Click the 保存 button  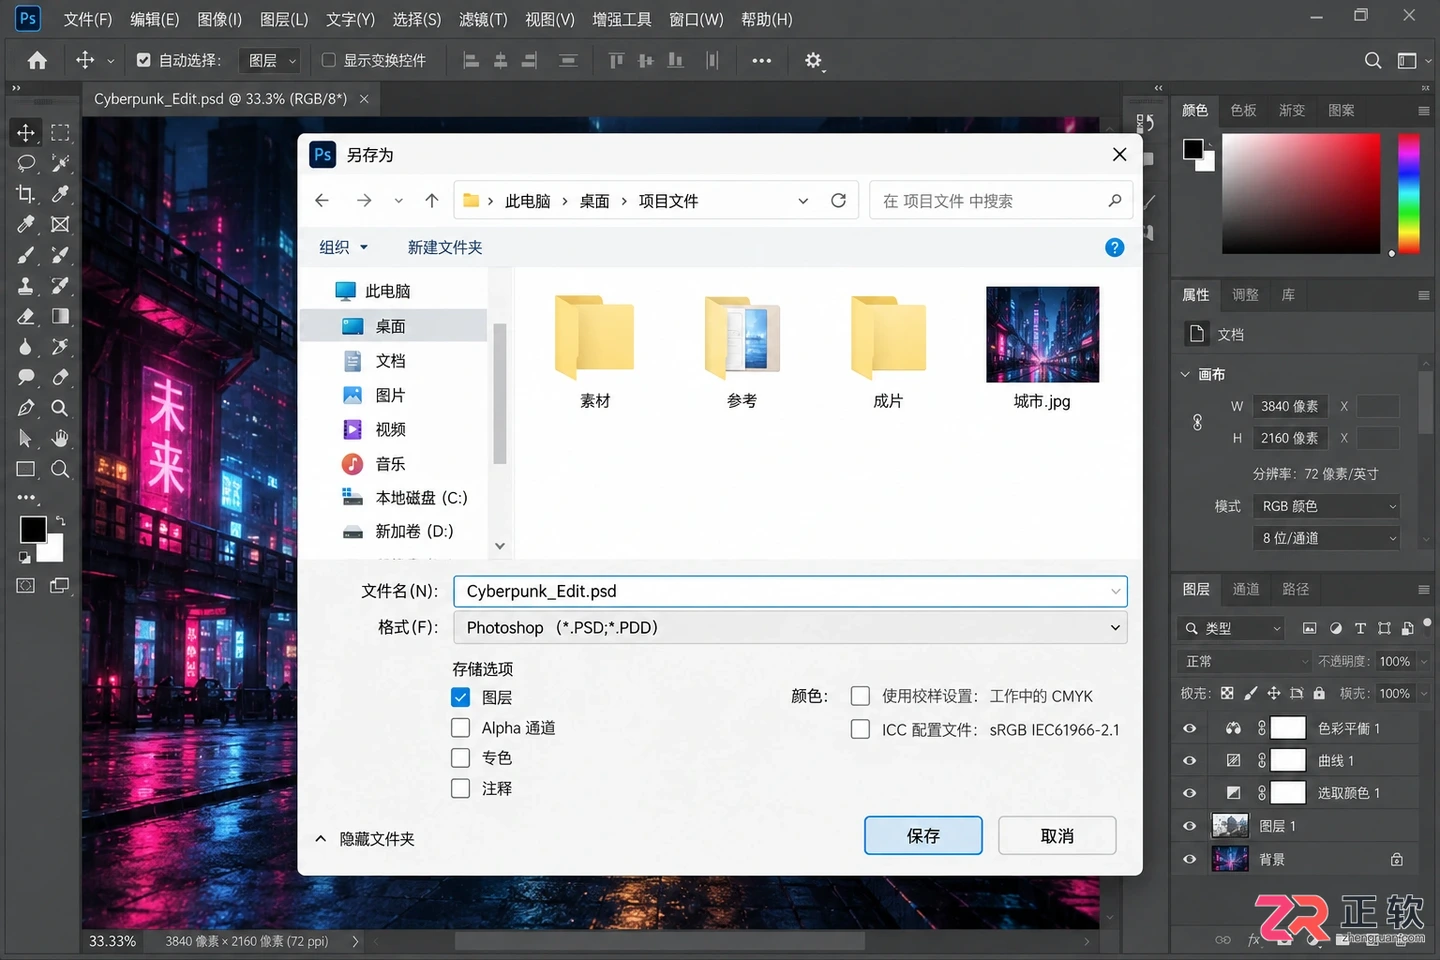pos(923,836)
